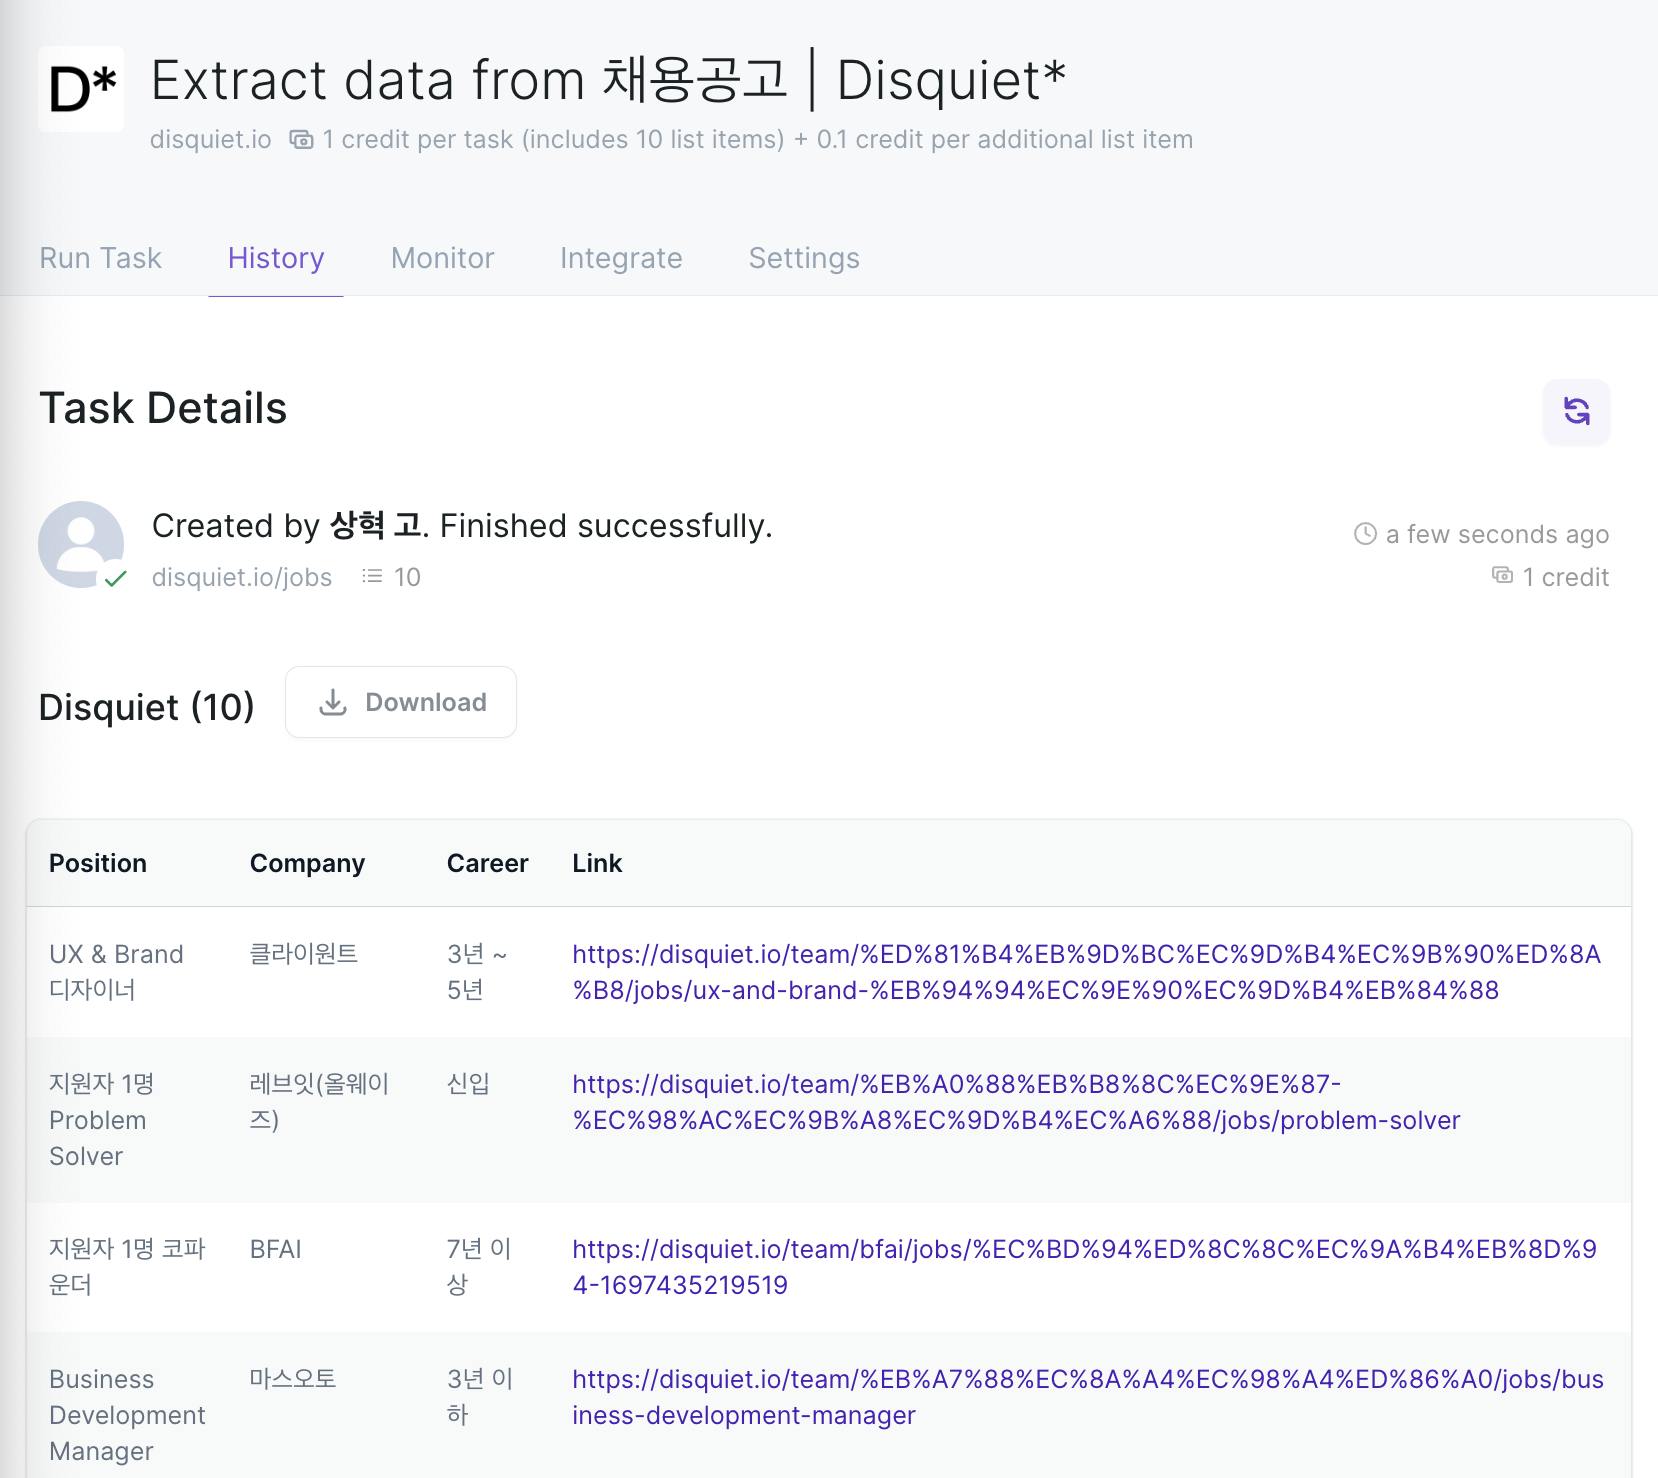
Task: Select the 'UX & Brand 디자이너' position cell
Action: [116, 972]
